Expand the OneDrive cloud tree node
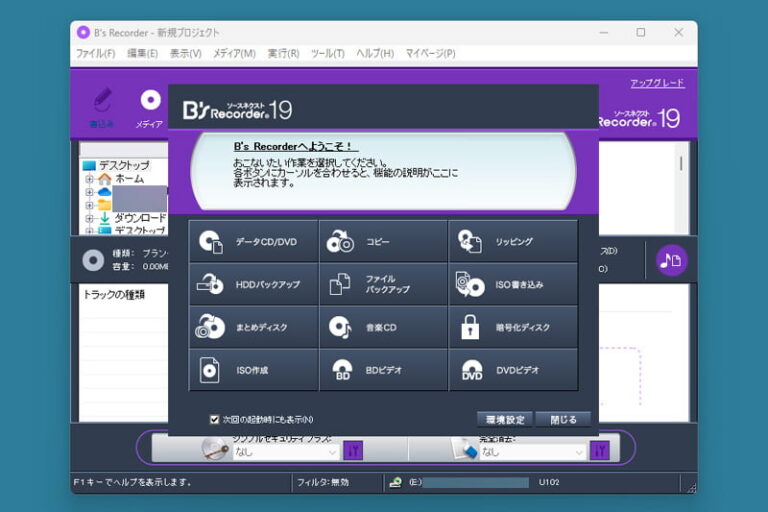Screen dimensions: 768x512 pos(89,192)
